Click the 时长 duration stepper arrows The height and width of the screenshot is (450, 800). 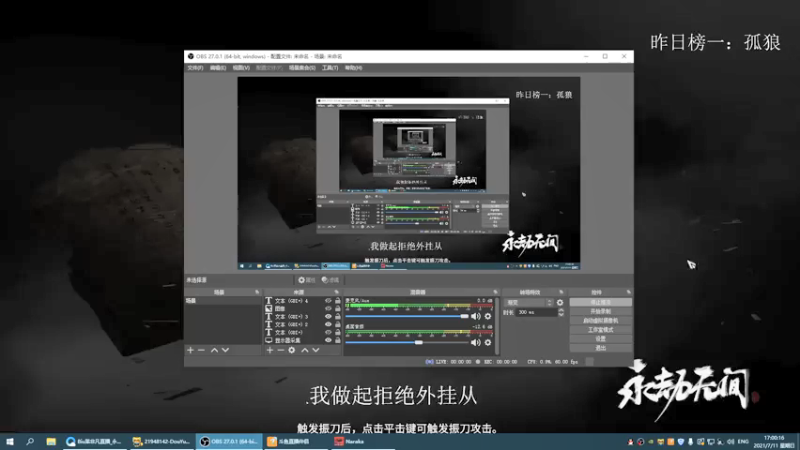pyautogui.click(x=561, y=312)
